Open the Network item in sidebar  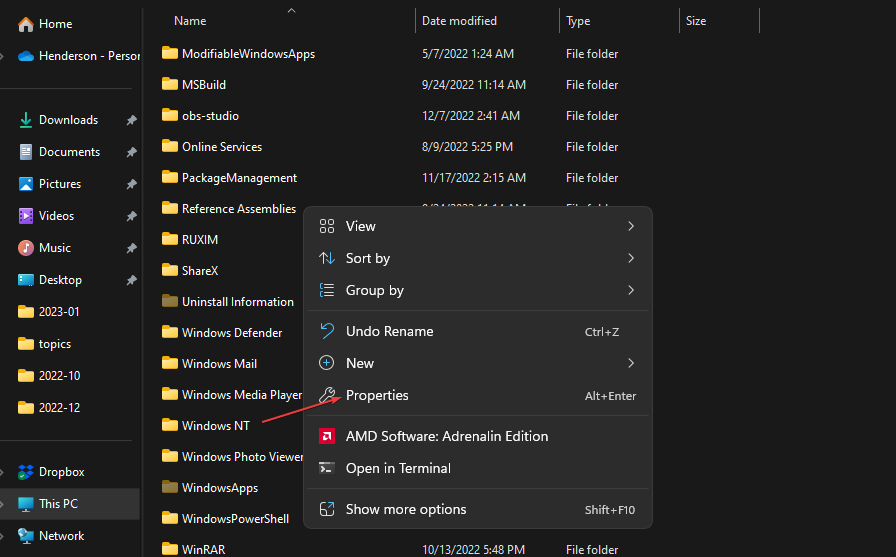point(61,536)
